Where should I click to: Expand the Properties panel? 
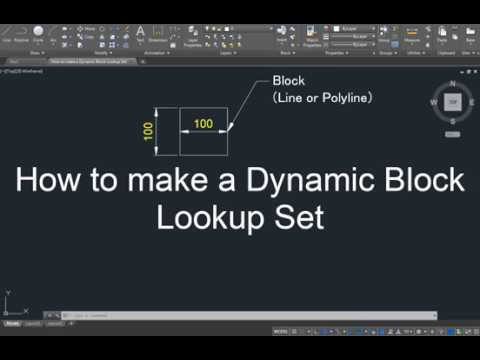tap(336, 53)
